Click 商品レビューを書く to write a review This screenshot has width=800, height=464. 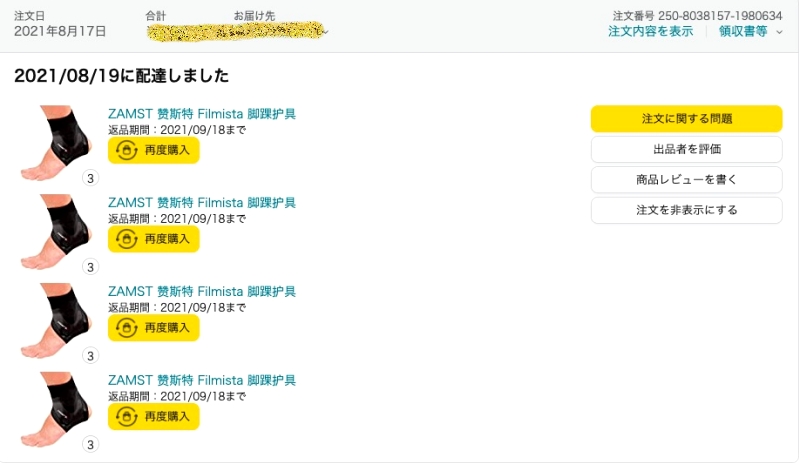point(686,180)
